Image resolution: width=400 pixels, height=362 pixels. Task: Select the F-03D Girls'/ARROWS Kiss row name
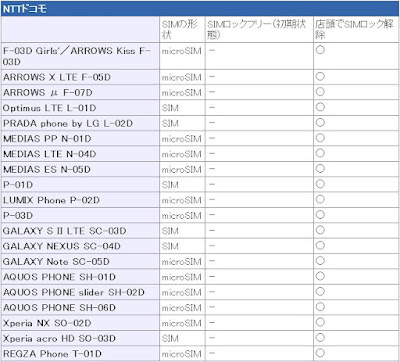click(77, 56)
